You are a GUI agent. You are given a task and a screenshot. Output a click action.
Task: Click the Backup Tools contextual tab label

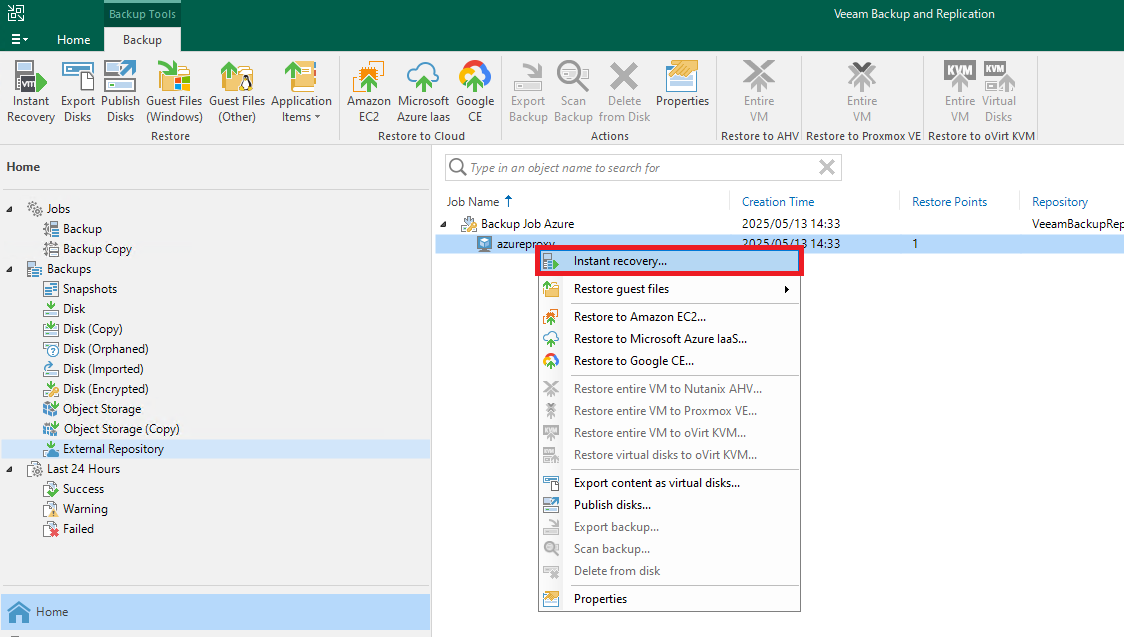click(142, 14)
